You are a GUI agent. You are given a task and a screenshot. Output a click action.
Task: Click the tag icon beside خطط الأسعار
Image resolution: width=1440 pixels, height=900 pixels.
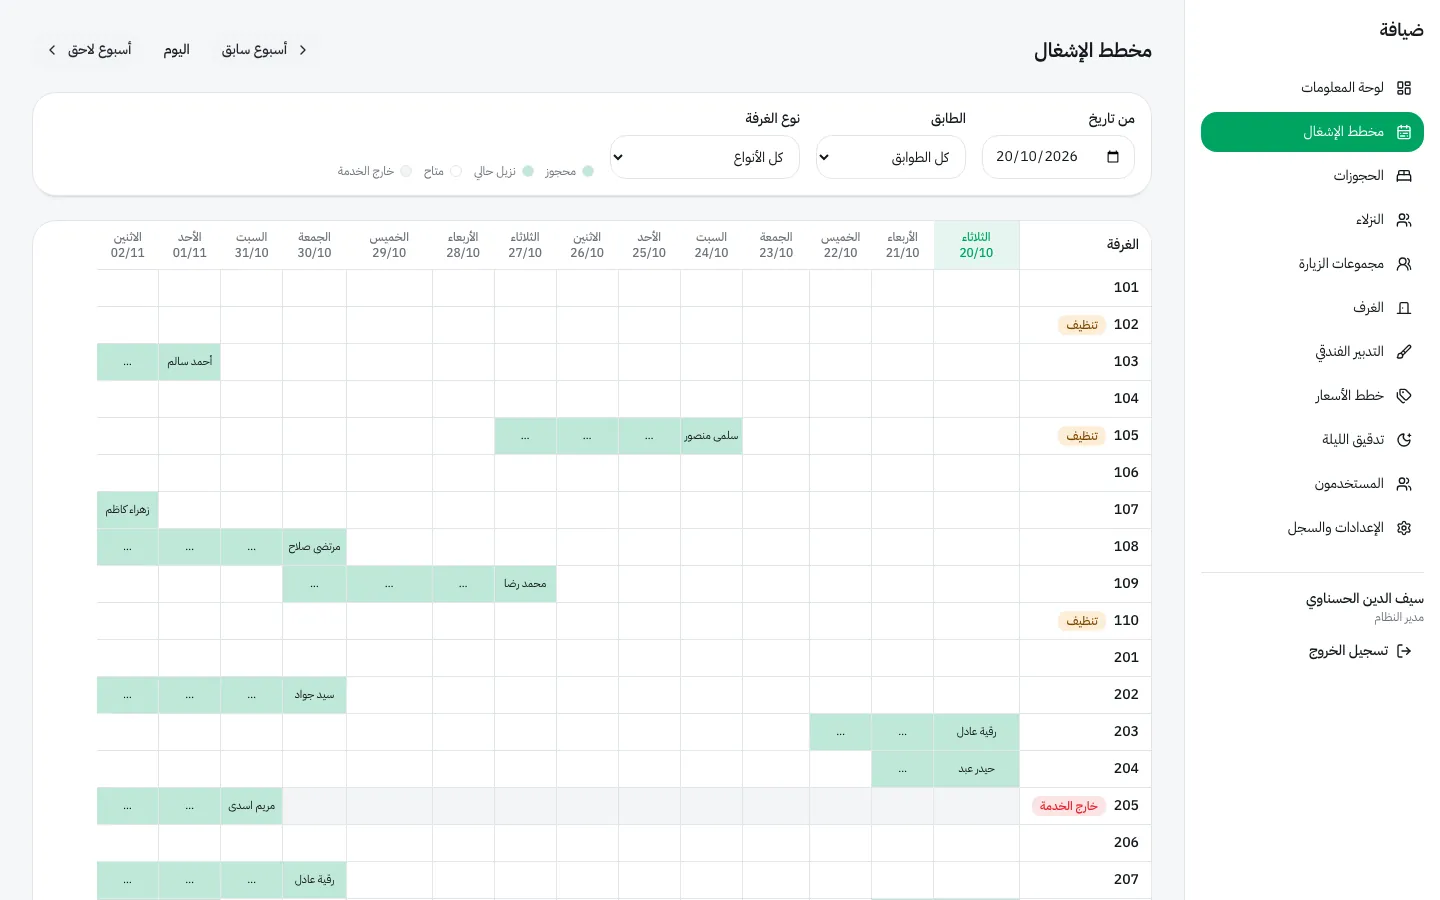(x=1404, y=396)
